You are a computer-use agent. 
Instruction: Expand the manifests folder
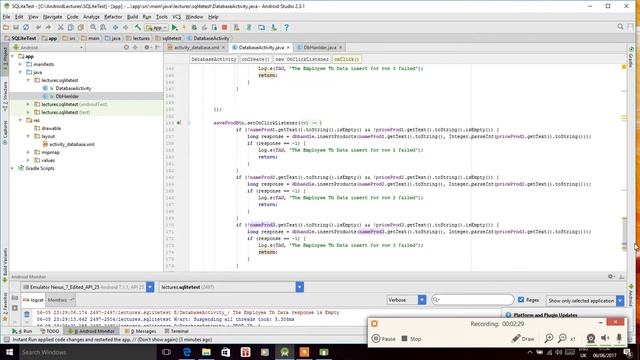click(20, 64)
